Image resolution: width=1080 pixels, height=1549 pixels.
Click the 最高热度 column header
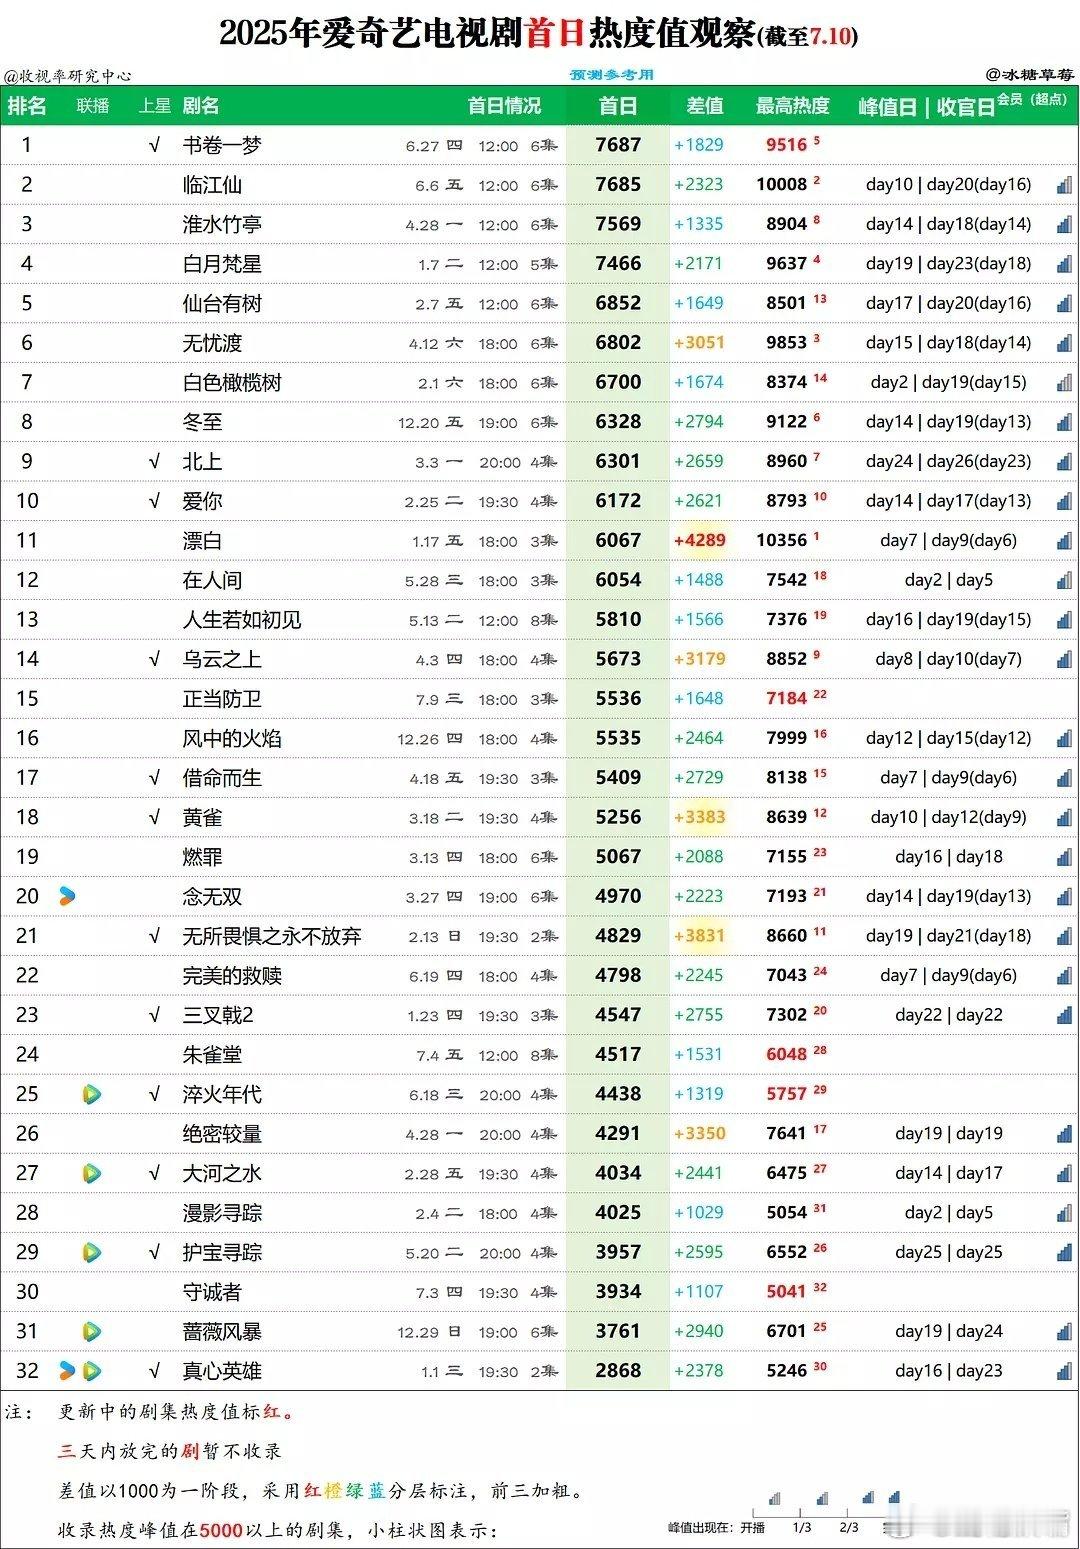tap(792, 106)
